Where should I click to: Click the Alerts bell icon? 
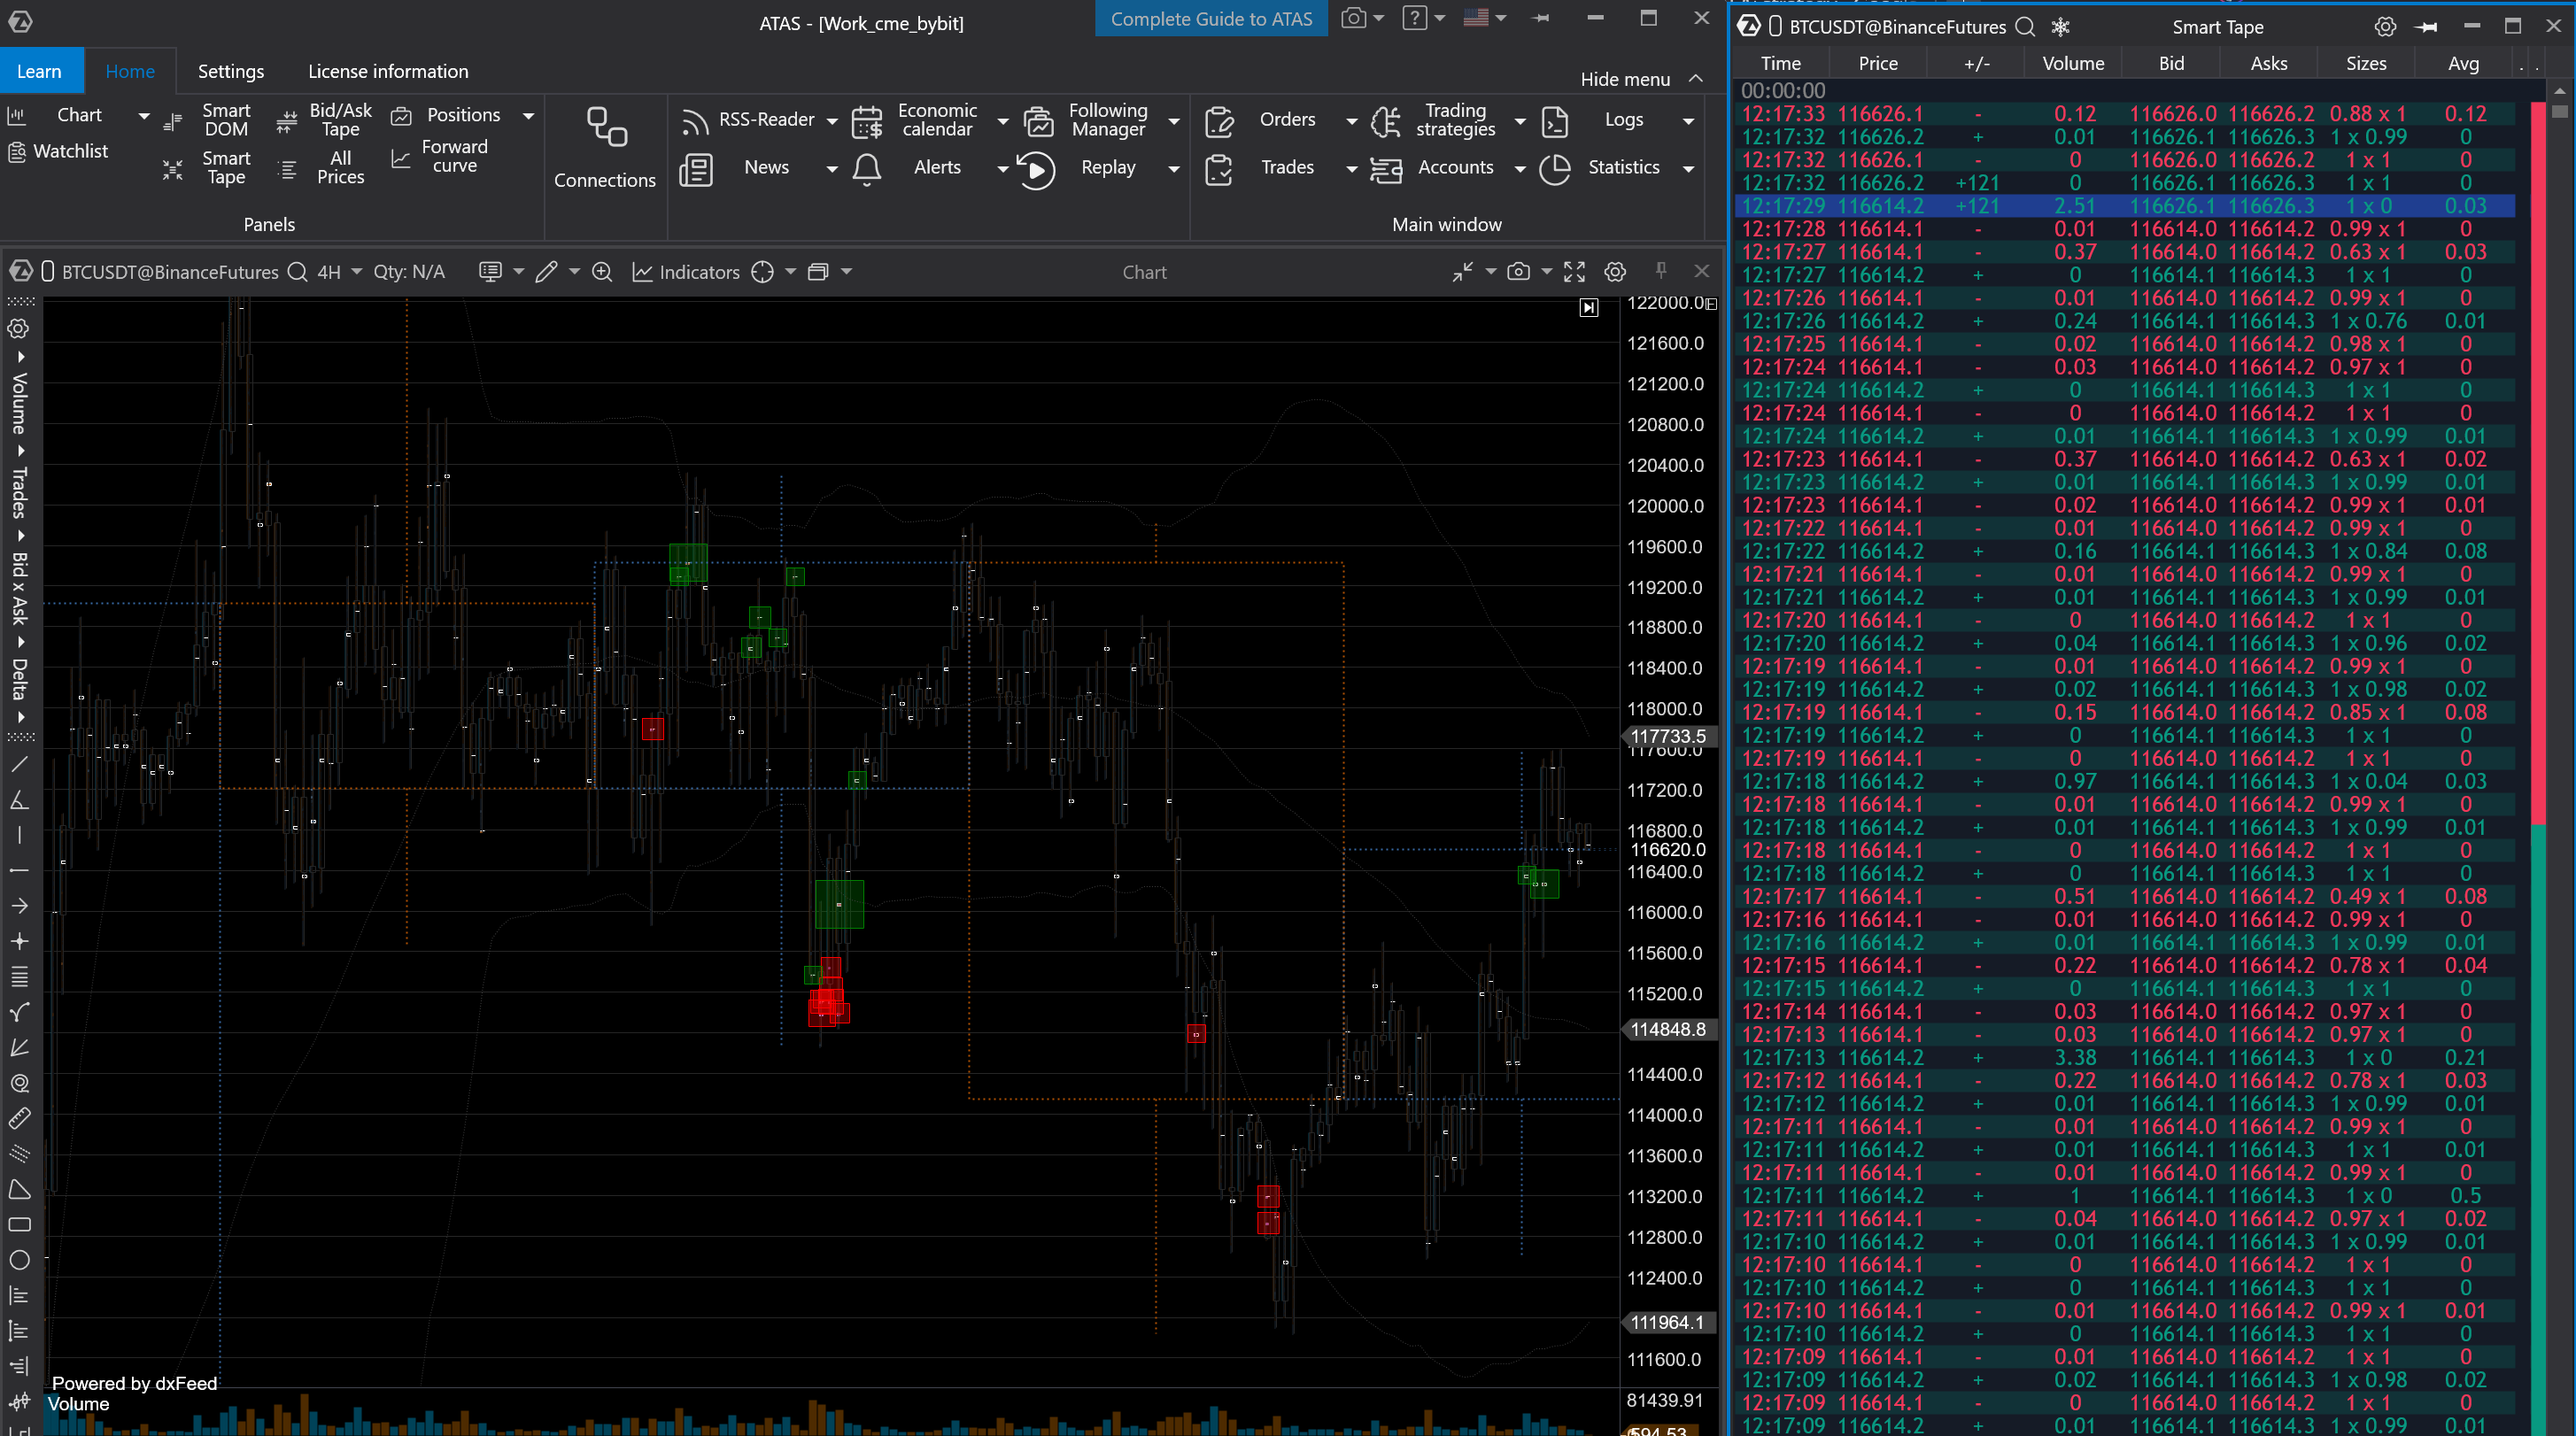(x=866, y=169)
